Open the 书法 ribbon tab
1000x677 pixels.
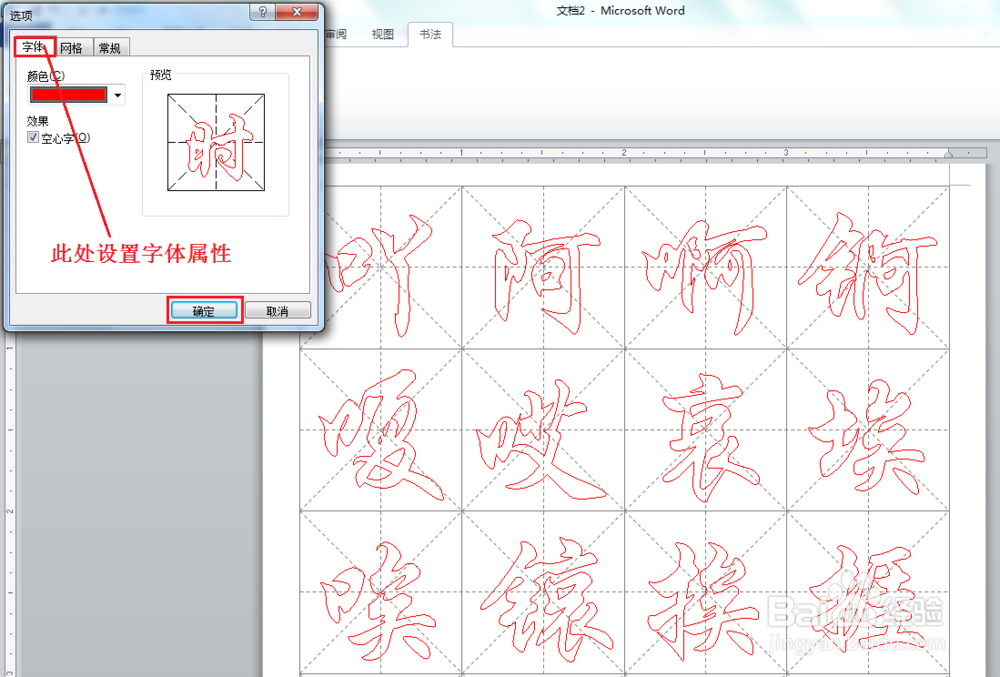click(x=431, y=33)
